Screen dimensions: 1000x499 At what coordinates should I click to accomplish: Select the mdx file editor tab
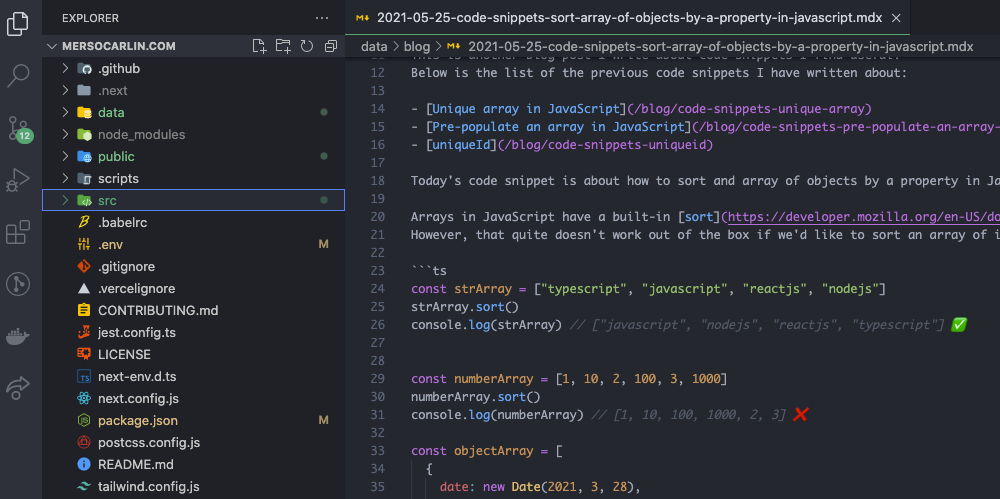pos(628,18)
